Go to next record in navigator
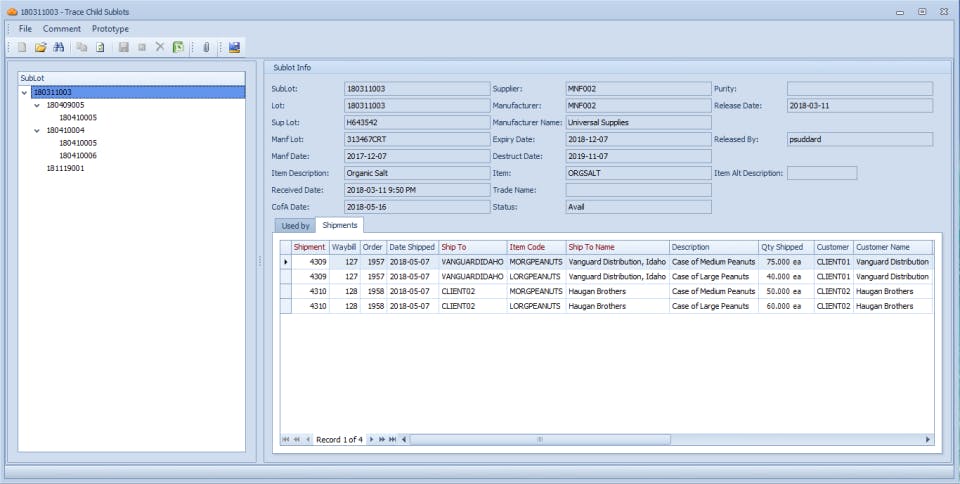The width and height of the screenshot is (960, 484). pyautogui.click(x=371, y=439)
